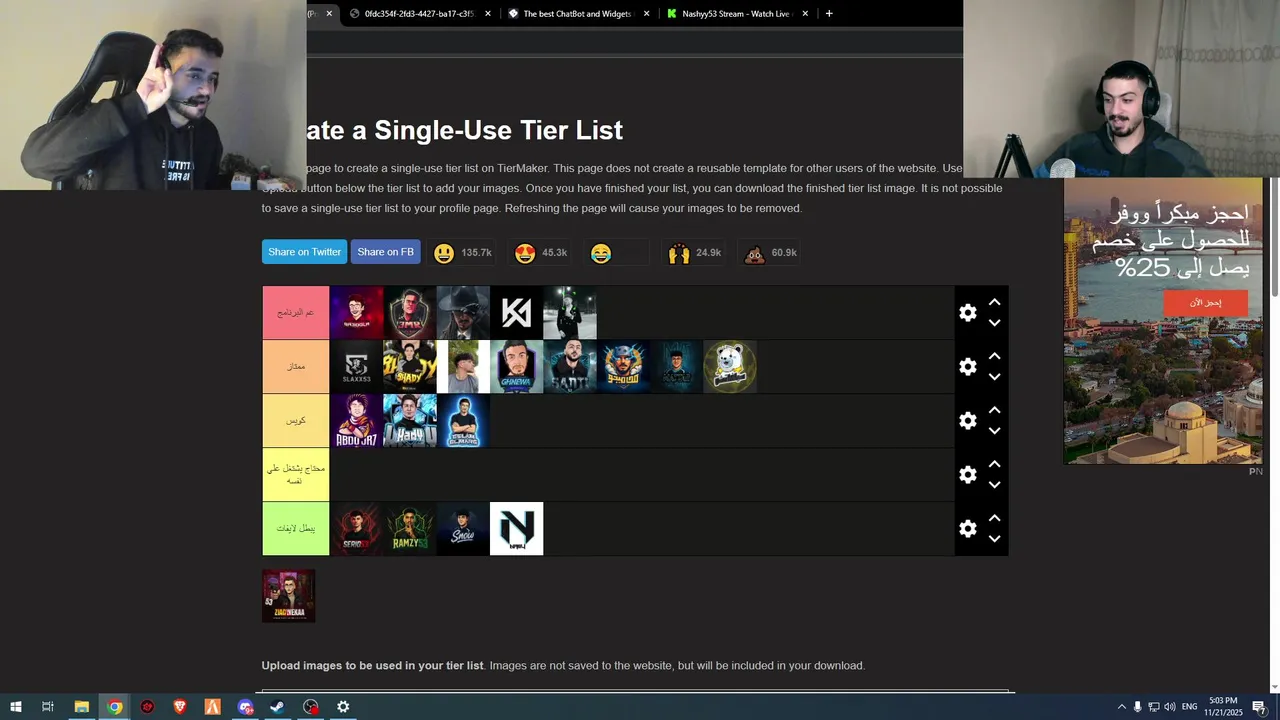Select the SANTI avatar image

570,367
